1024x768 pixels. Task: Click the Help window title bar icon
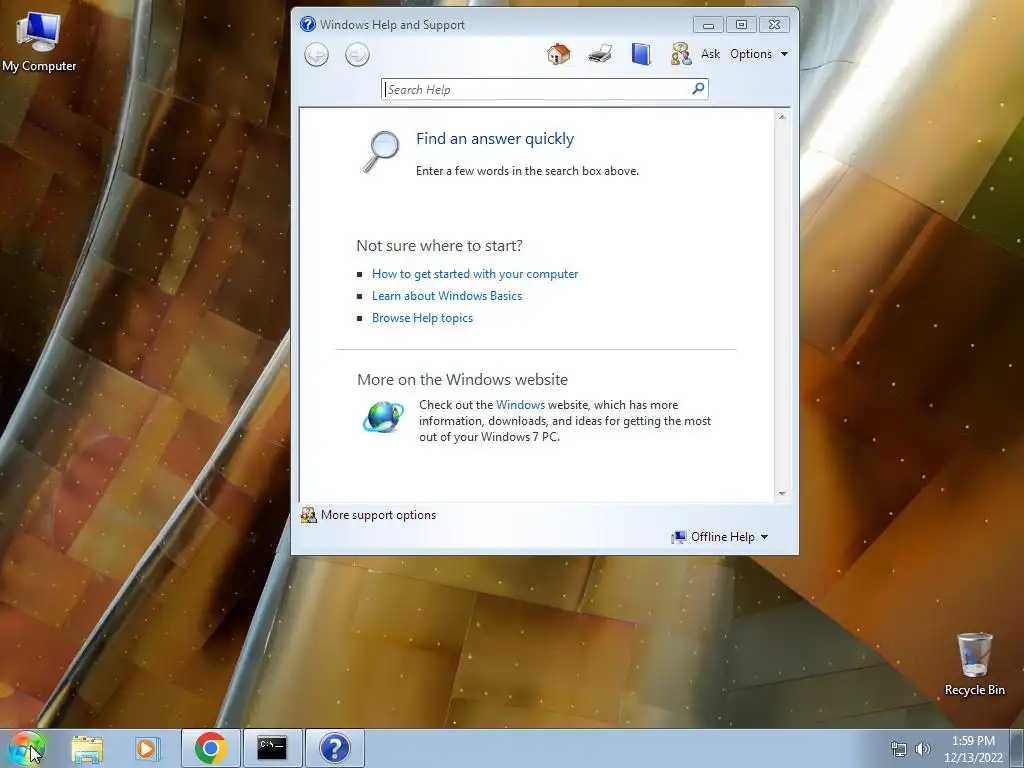pos(308,24)
